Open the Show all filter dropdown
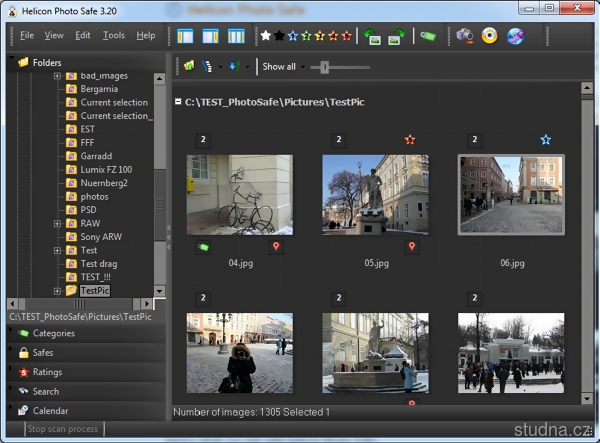 [282, 67]
